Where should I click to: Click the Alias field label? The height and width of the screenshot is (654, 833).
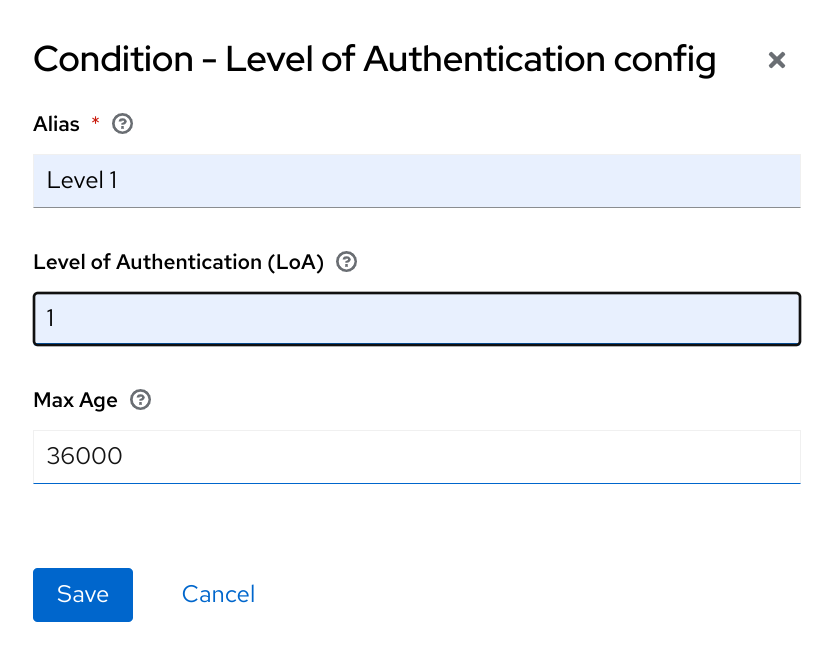tap(55, 123)
